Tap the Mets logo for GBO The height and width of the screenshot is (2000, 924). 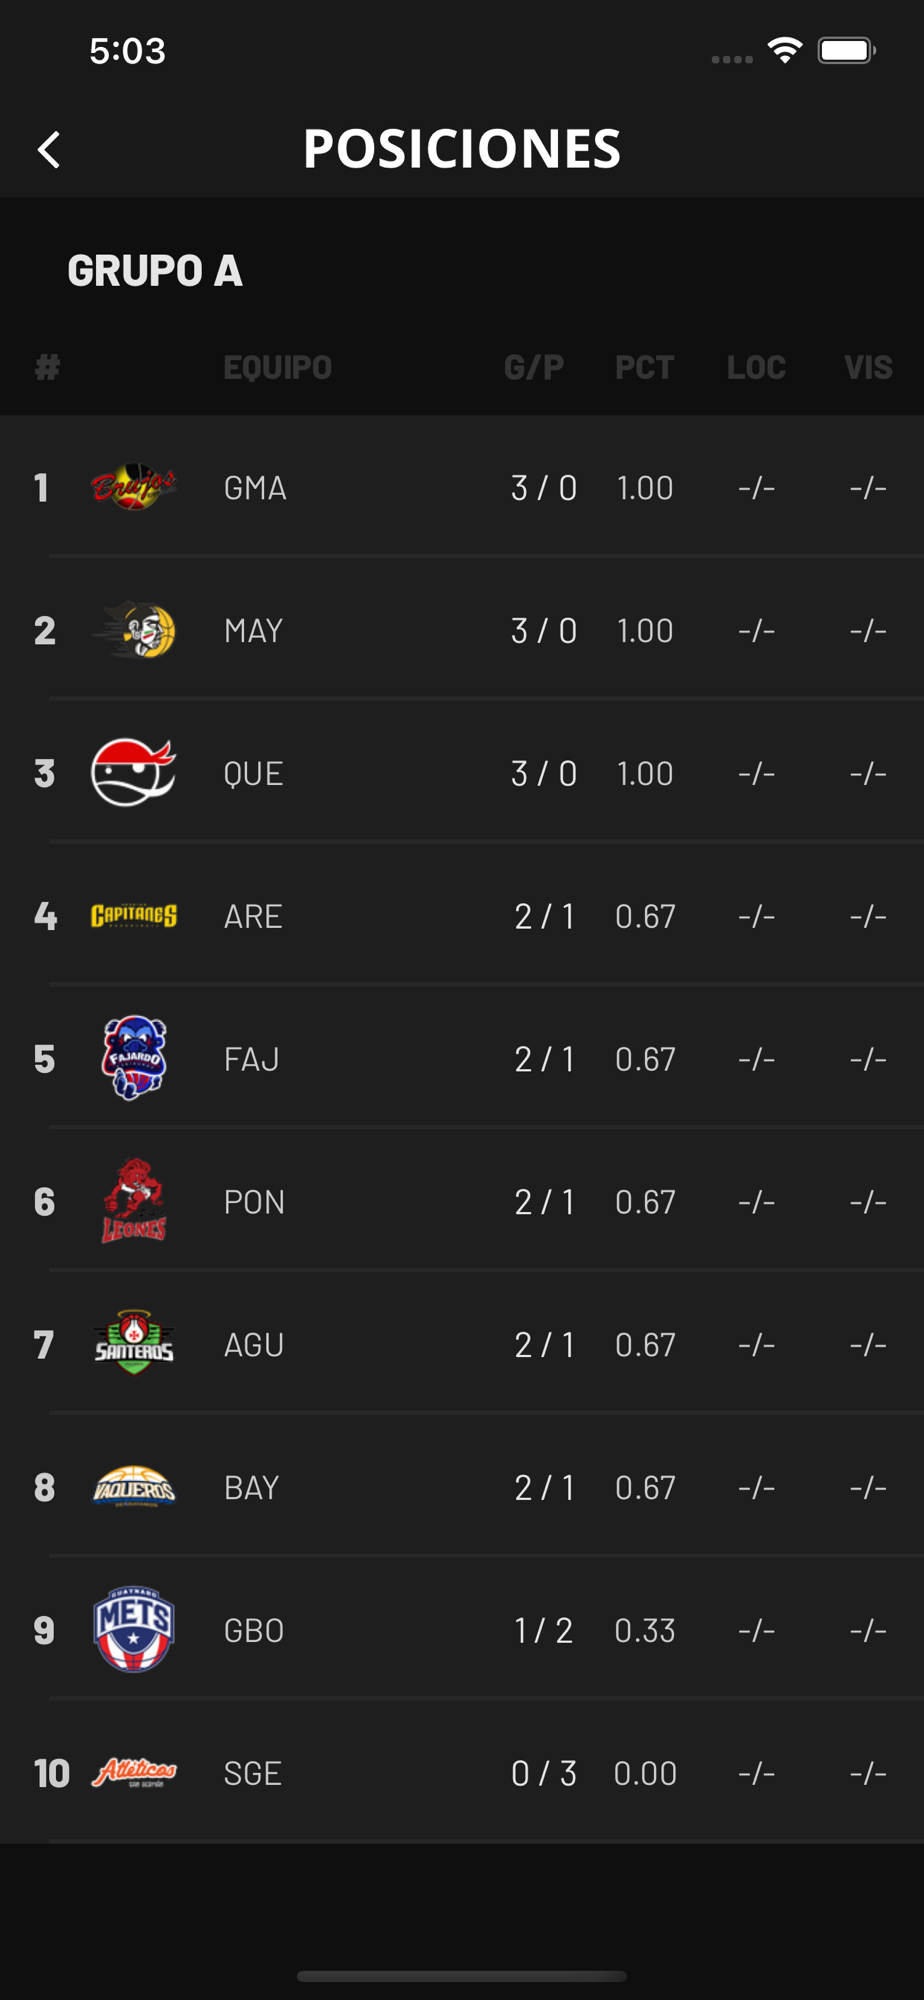click(133, 1629)
